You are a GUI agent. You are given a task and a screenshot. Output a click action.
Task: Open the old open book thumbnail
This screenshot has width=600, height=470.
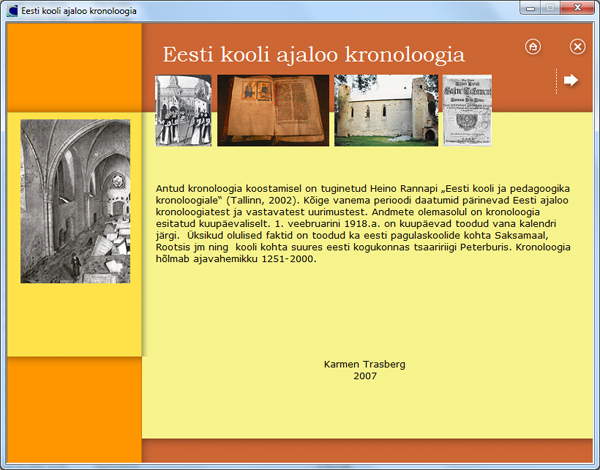click(272, 110)
